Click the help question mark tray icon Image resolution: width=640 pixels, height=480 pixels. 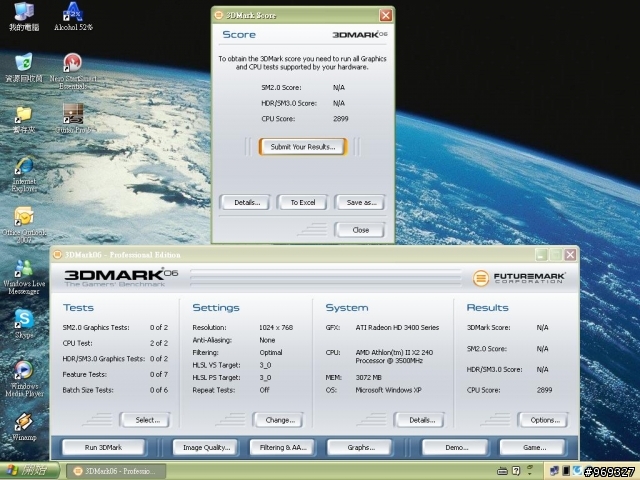coord(516,471)
